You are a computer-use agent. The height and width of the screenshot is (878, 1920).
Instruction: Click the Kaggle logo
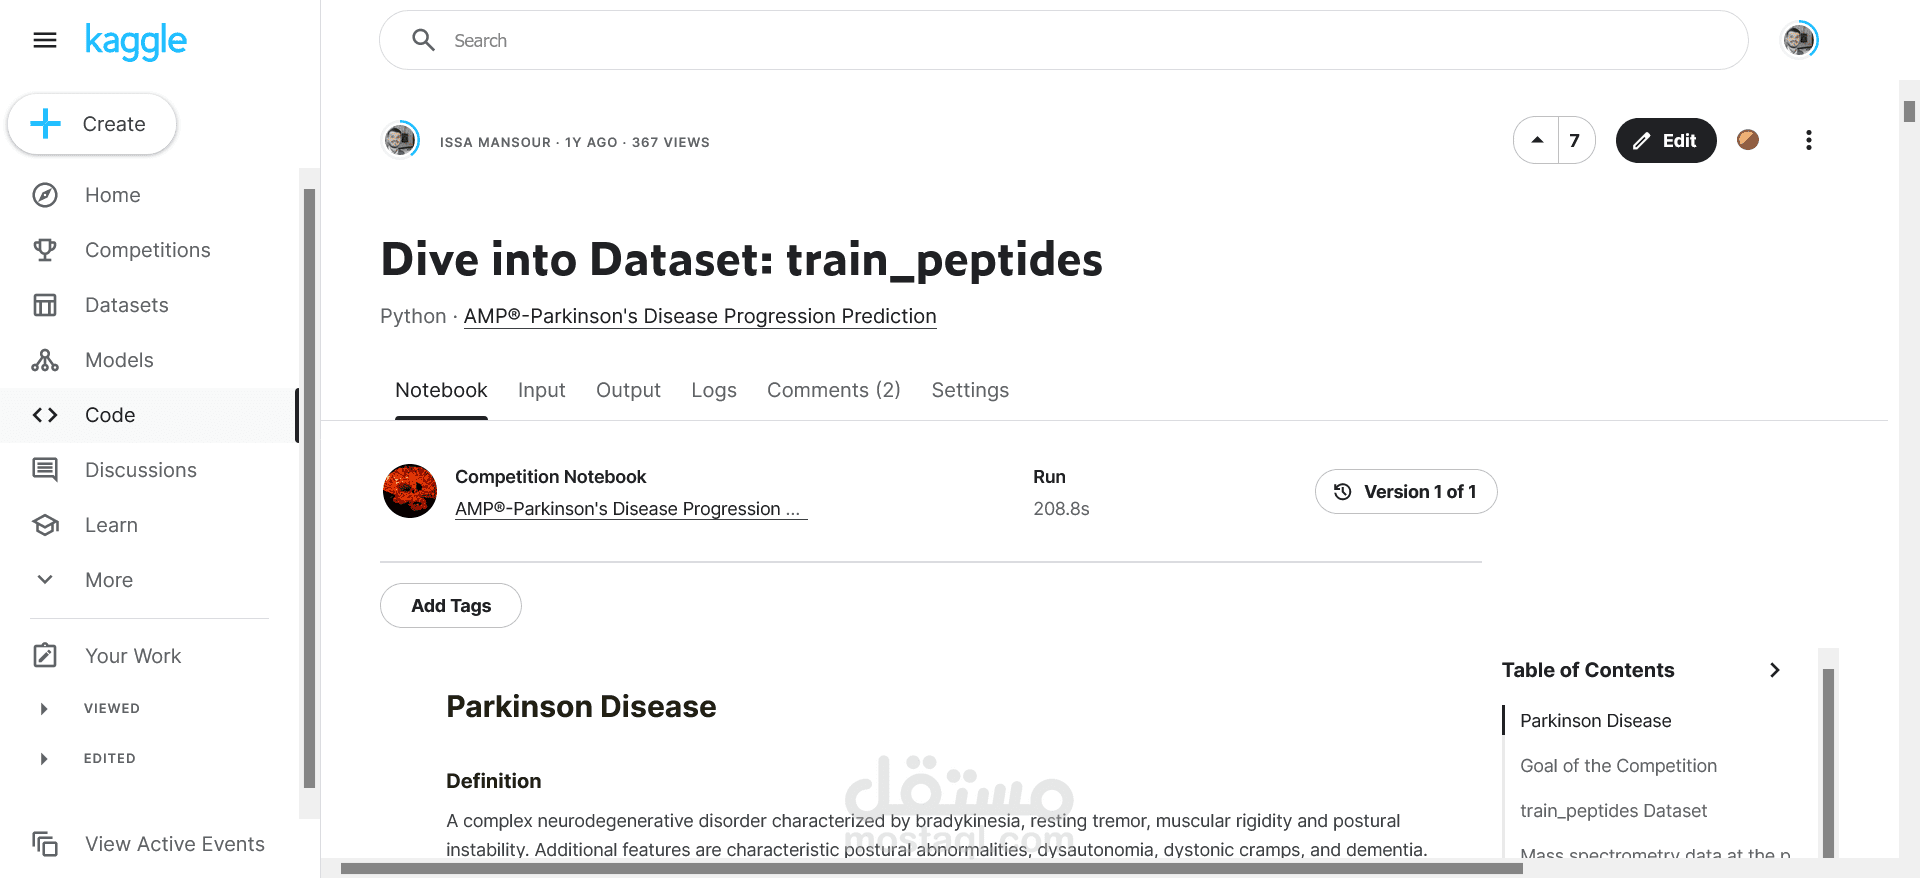pyautogui.click(x=136, y=40)
